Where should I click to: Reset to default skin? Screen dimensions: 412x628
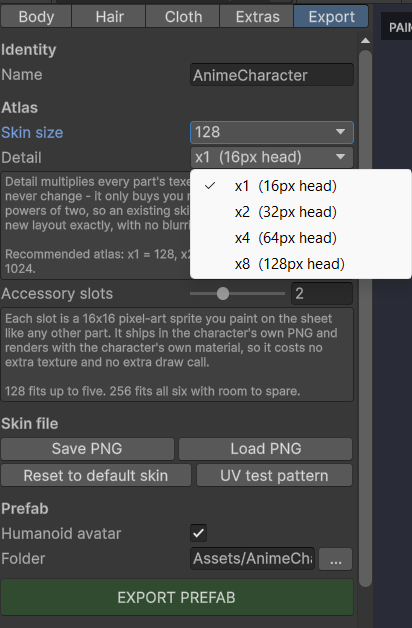tap(96, 475)
